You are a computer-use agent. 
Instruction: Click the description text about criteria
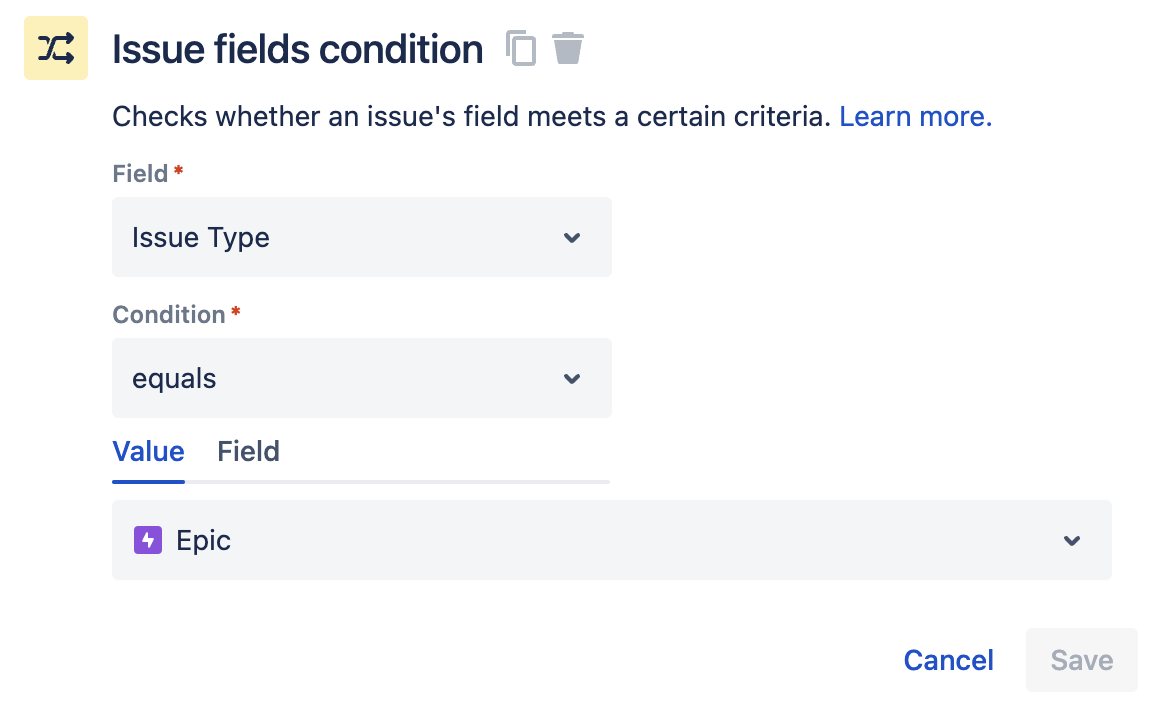click(471, 116)
